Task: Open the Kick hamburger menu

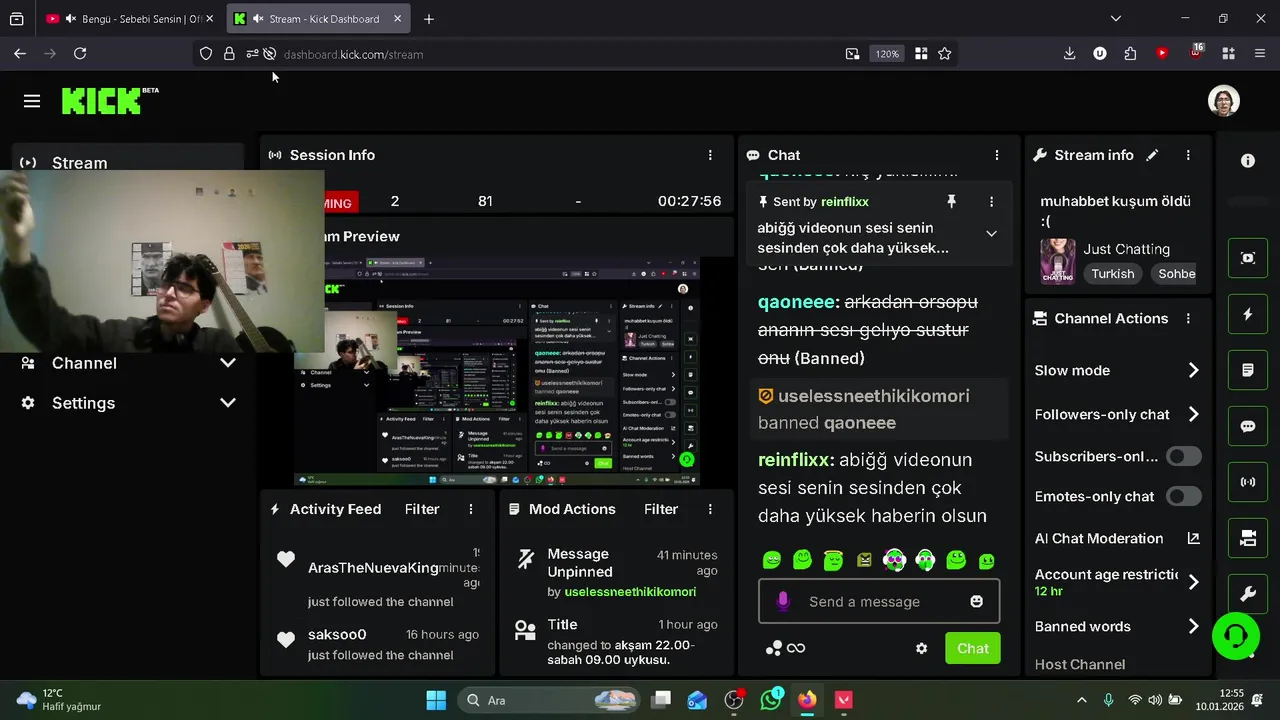Action: pyautogui.click(x=32, y=101)
